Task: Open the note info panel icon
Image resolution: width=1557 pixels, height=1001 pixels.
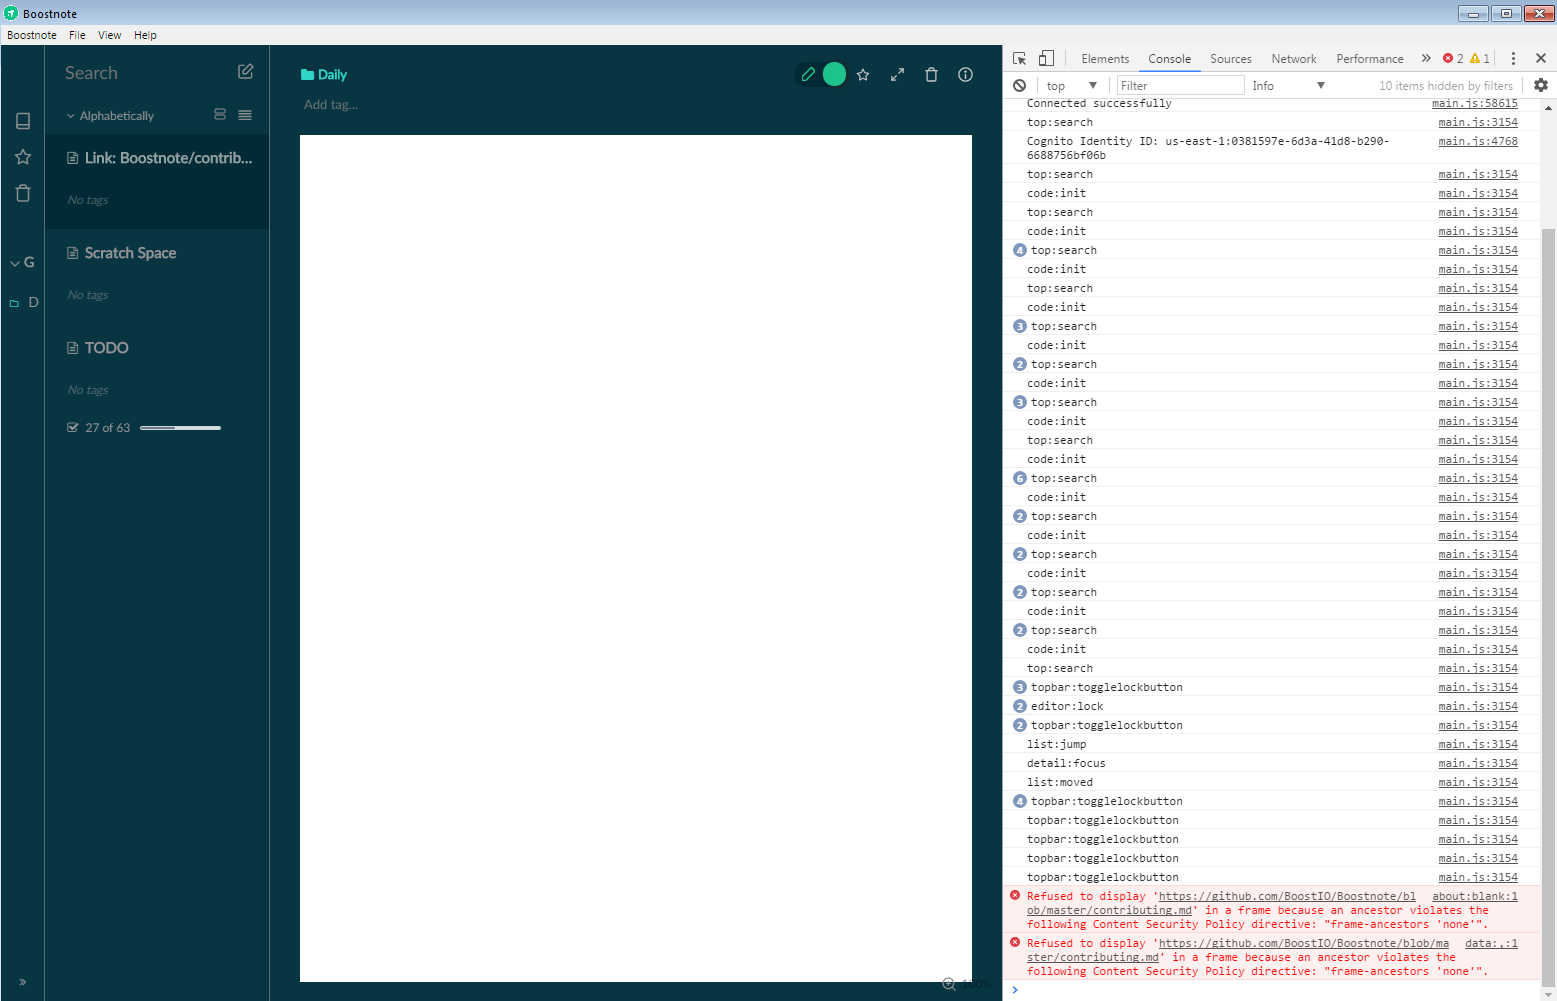Action: click(x=965, y=75)
